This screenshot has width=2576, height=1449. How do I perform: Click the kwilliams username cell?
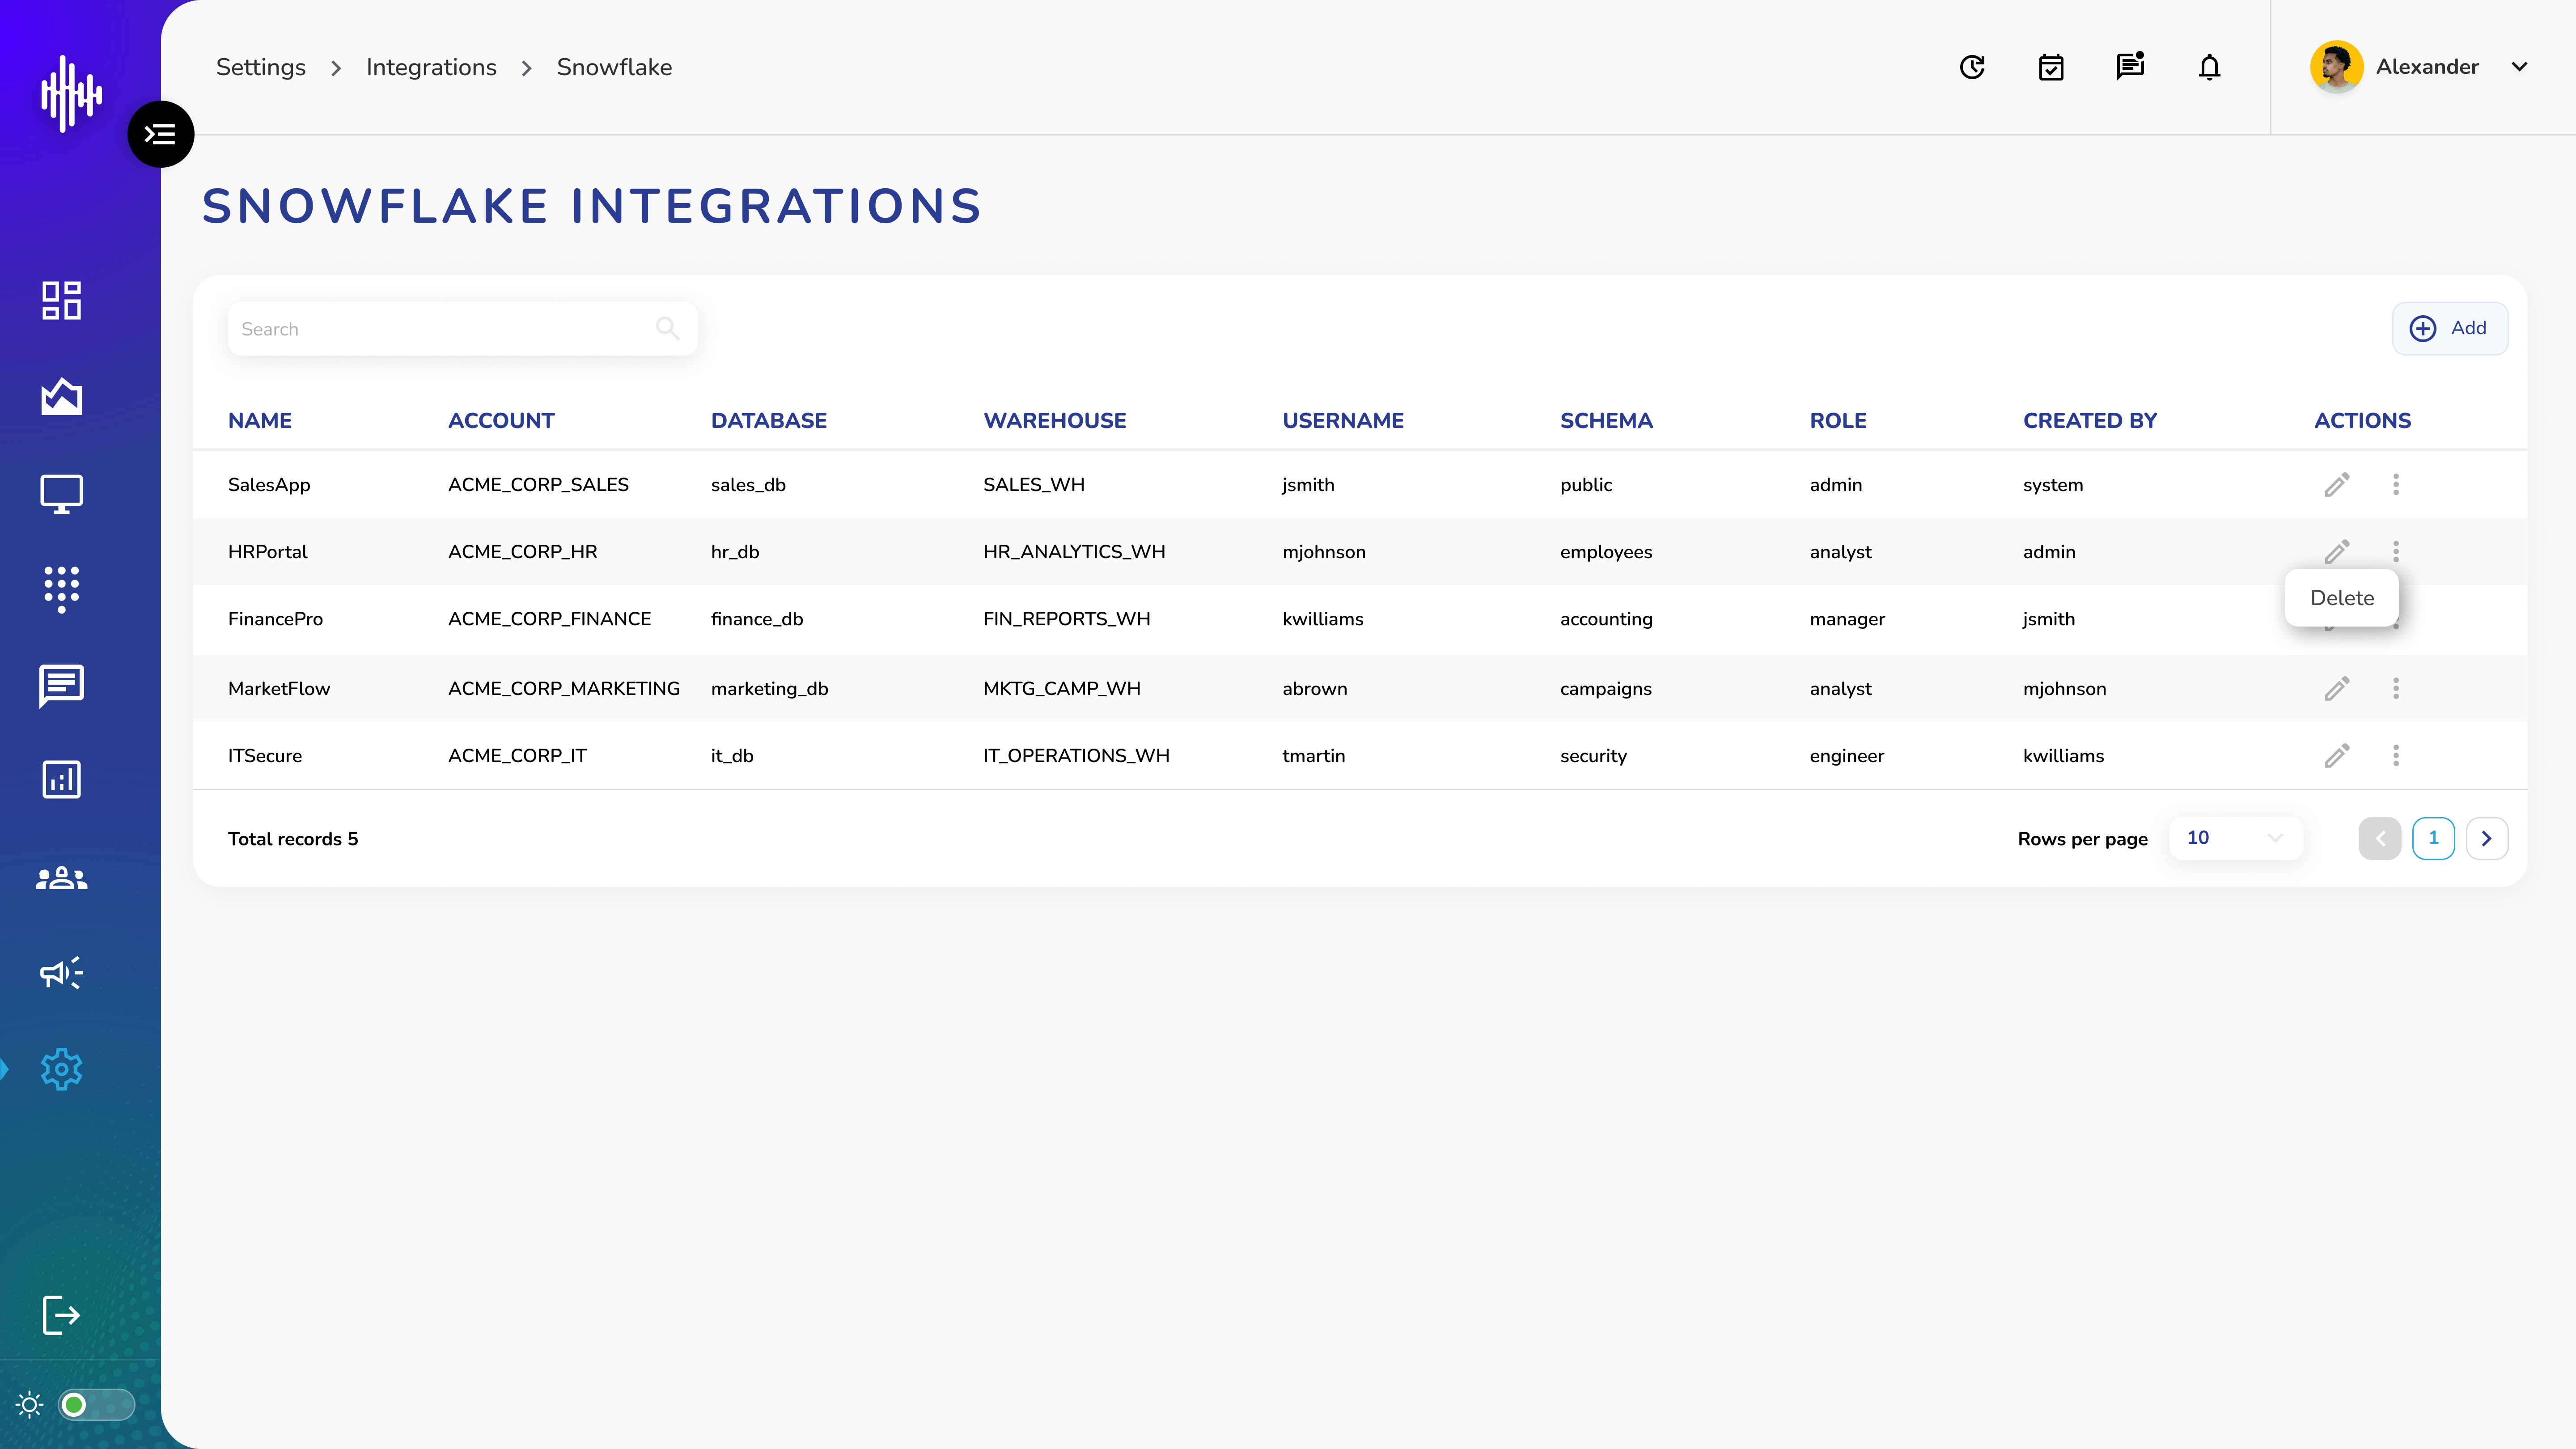pyautogui.click(x=1323, y=619)
